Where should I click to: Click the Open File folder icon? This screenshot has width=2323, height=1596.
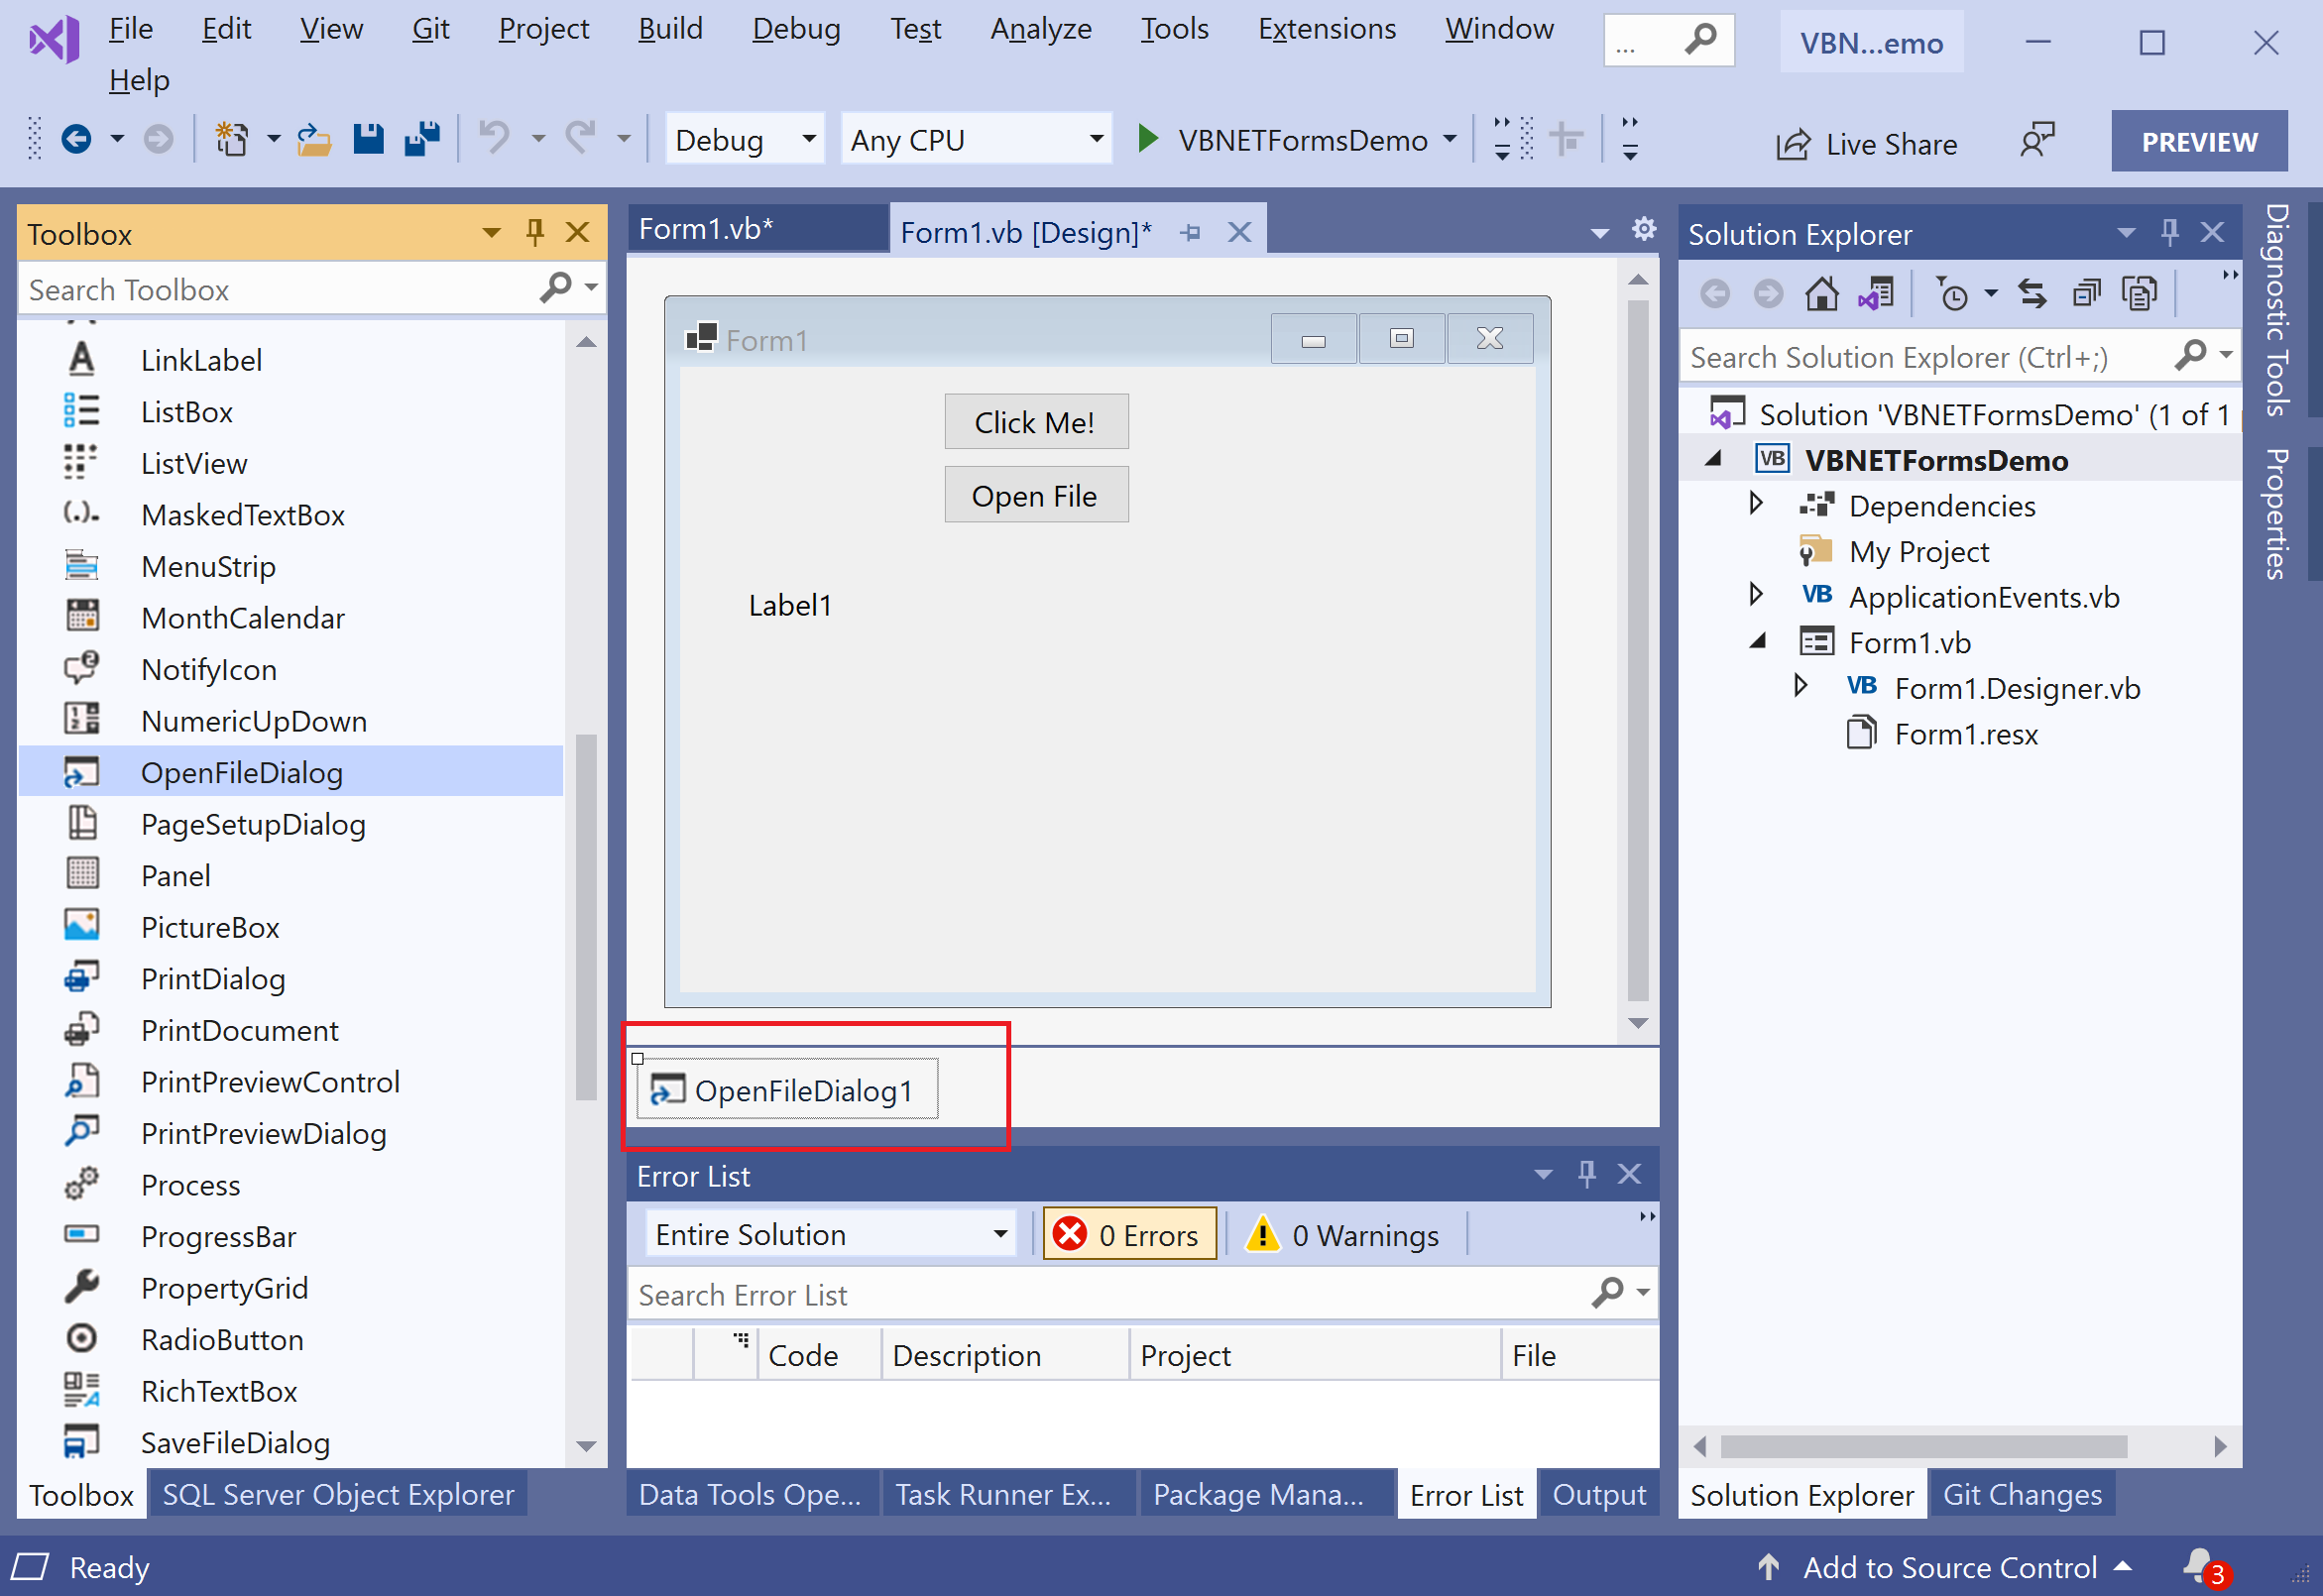[x=314, y=139]
